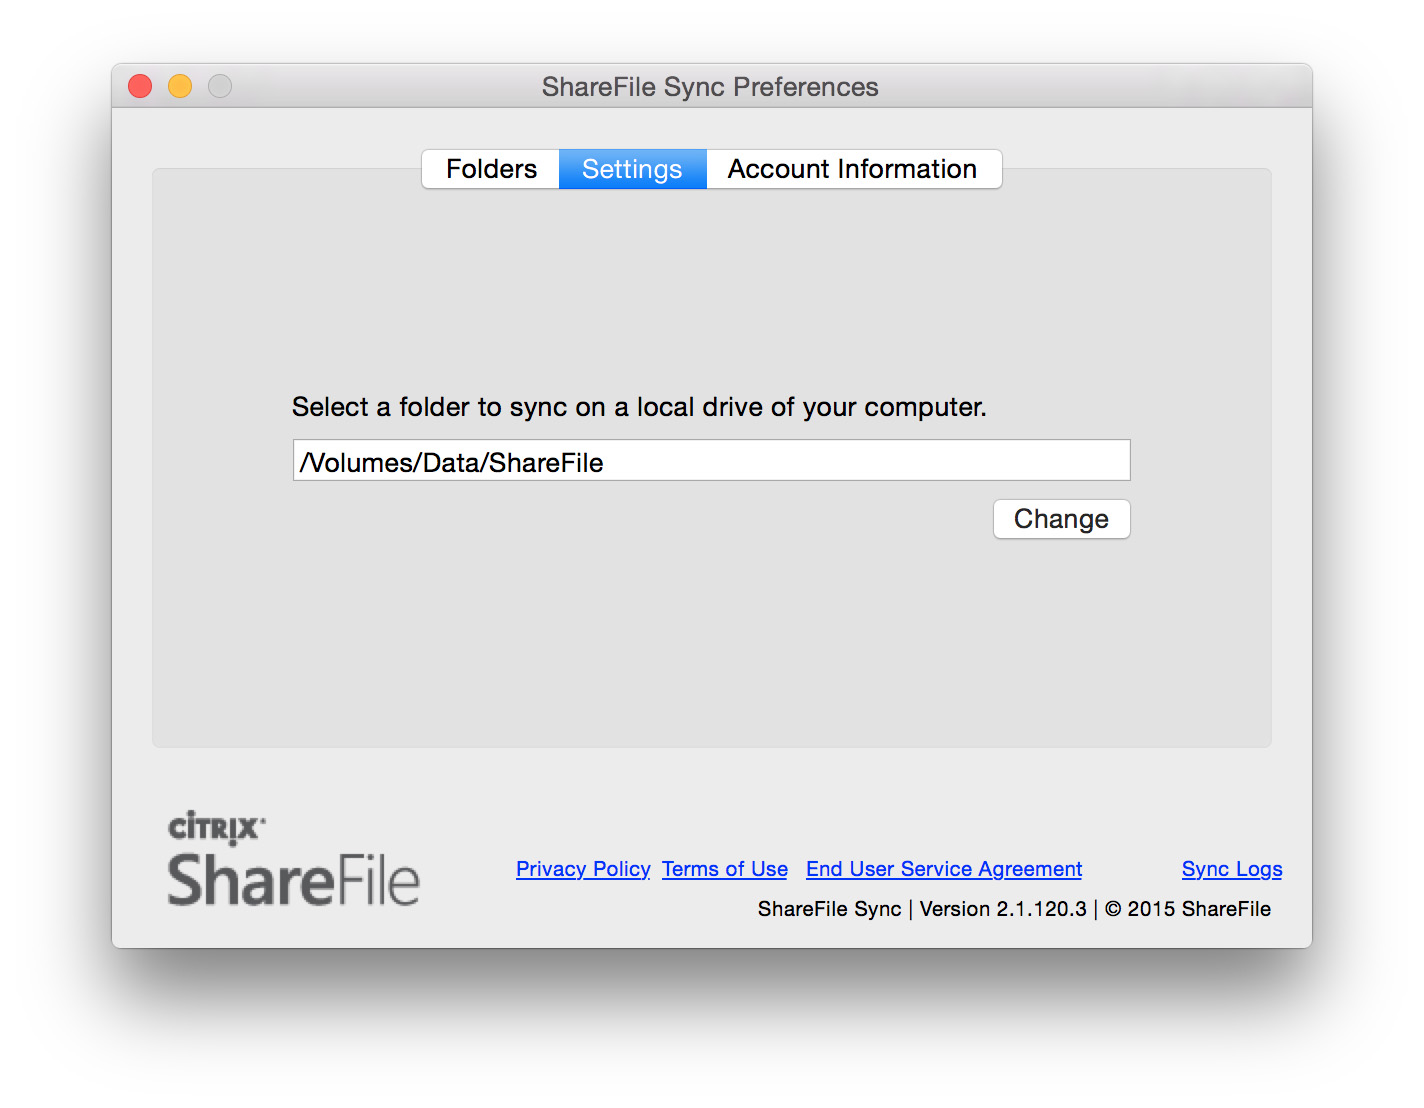Open the Privacy Policy link
The height and width of the screenshot is (1108, 1424).
(x=583, y=869)
